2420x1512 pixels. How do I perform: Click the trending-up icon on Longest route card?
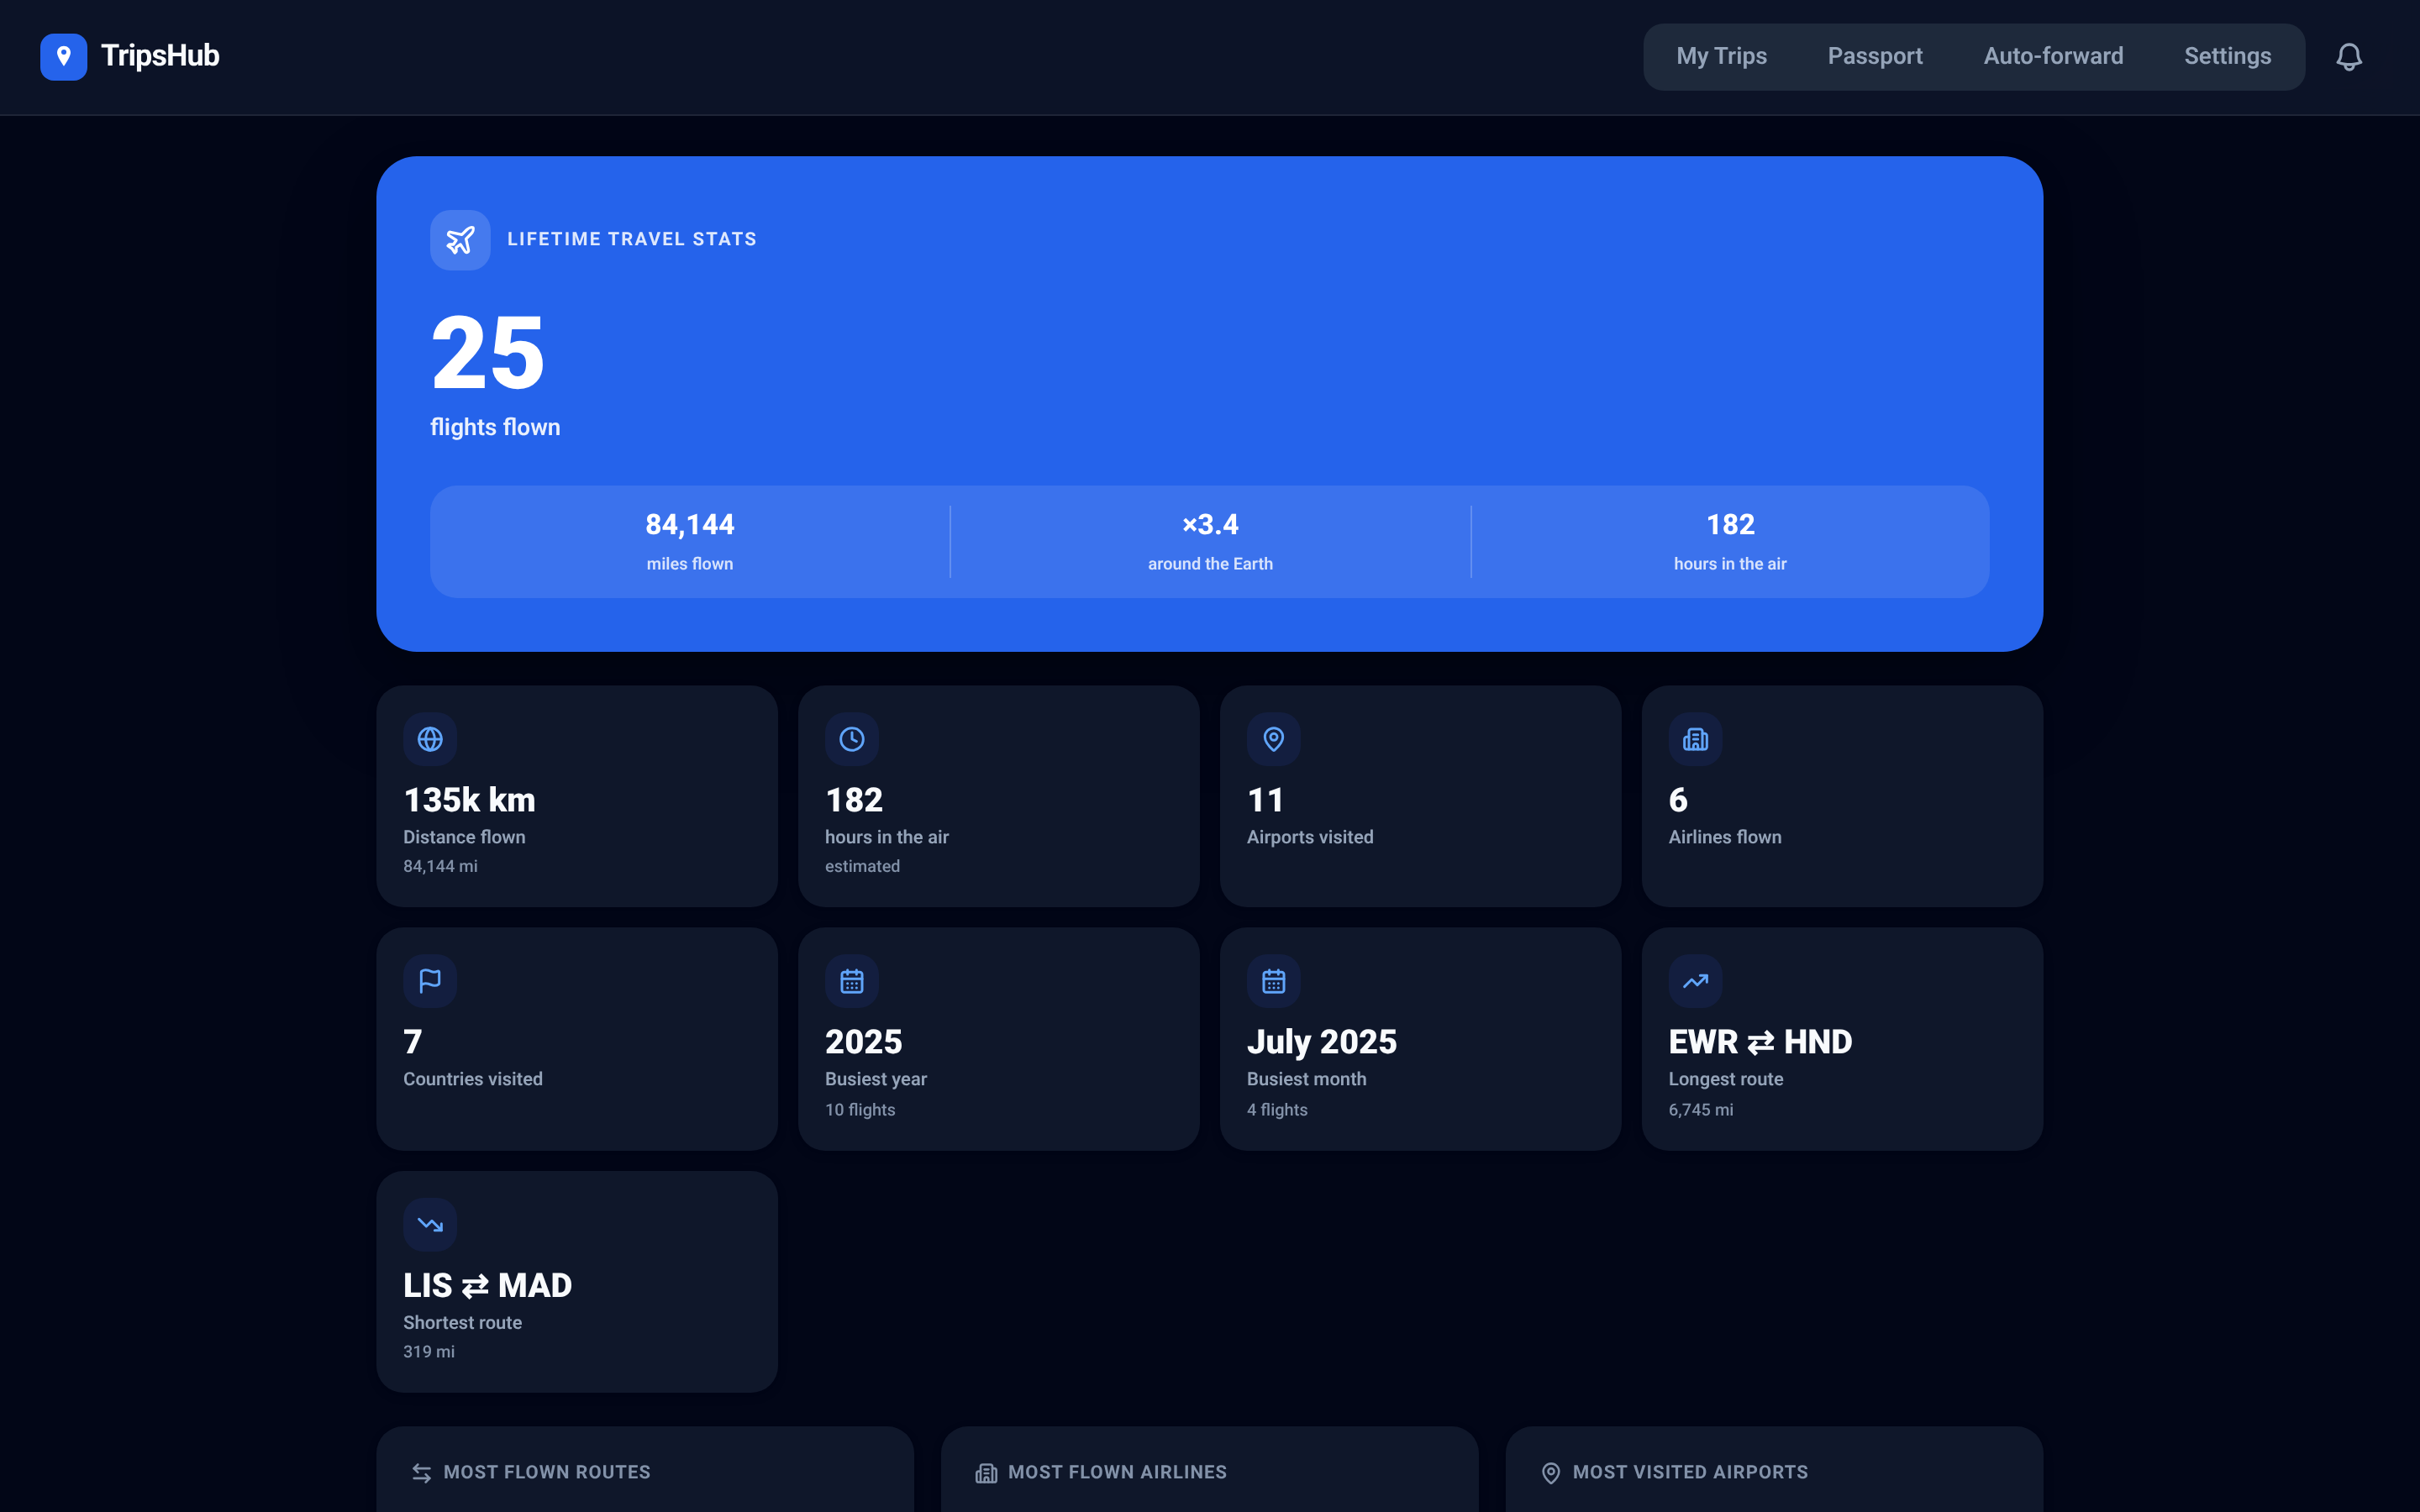pyautogui.click(x=1695, y=981)
